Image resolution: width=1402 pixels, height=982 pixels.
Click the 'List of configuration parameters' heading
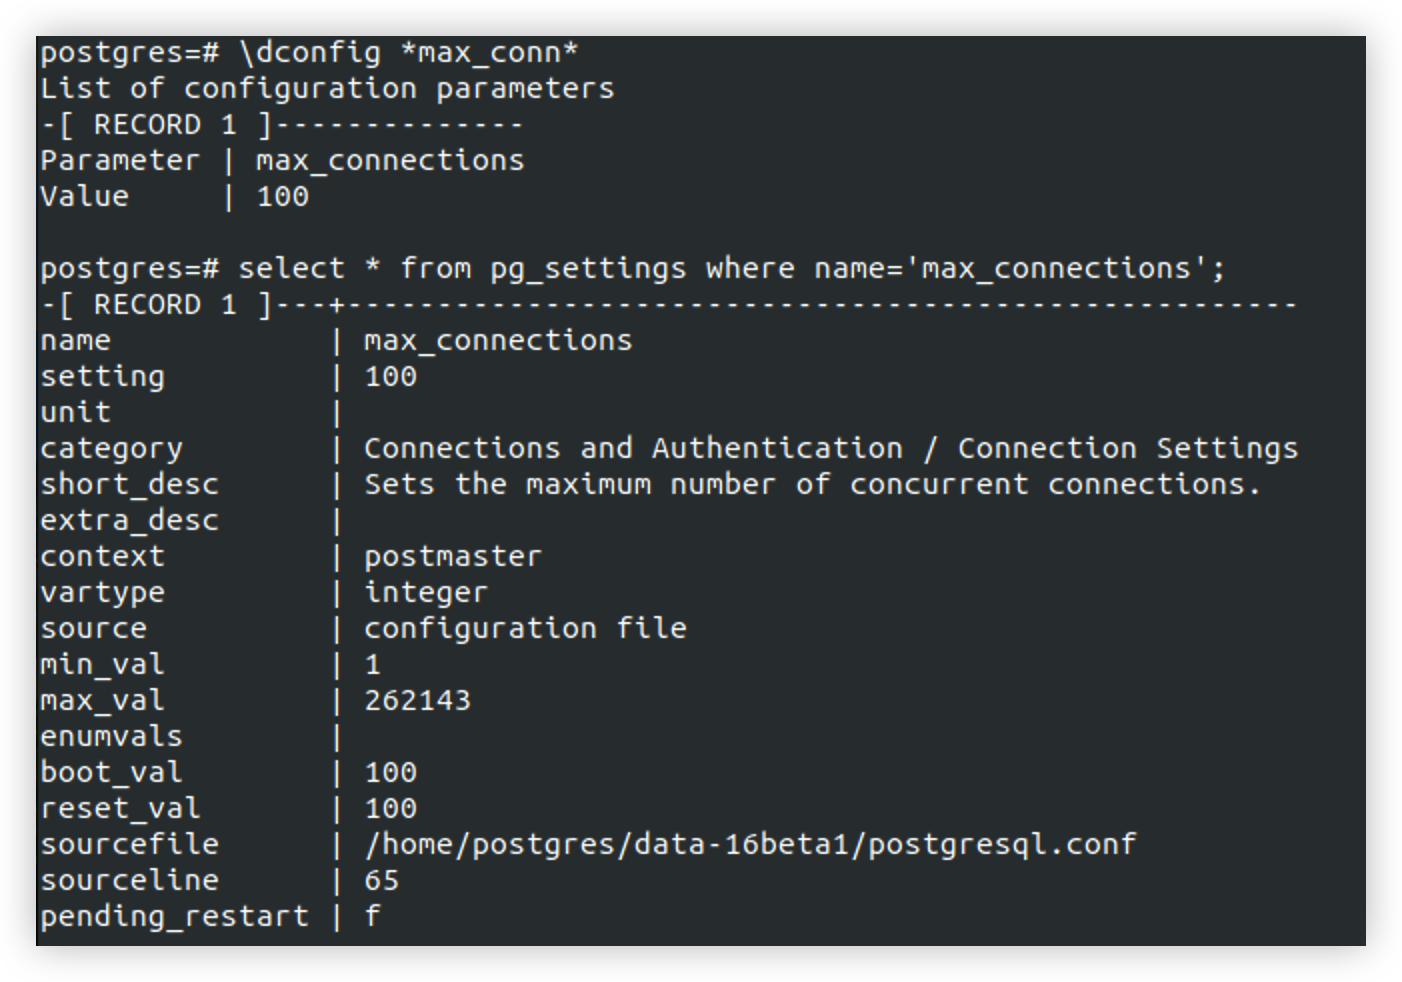click(x=327, y=88)
